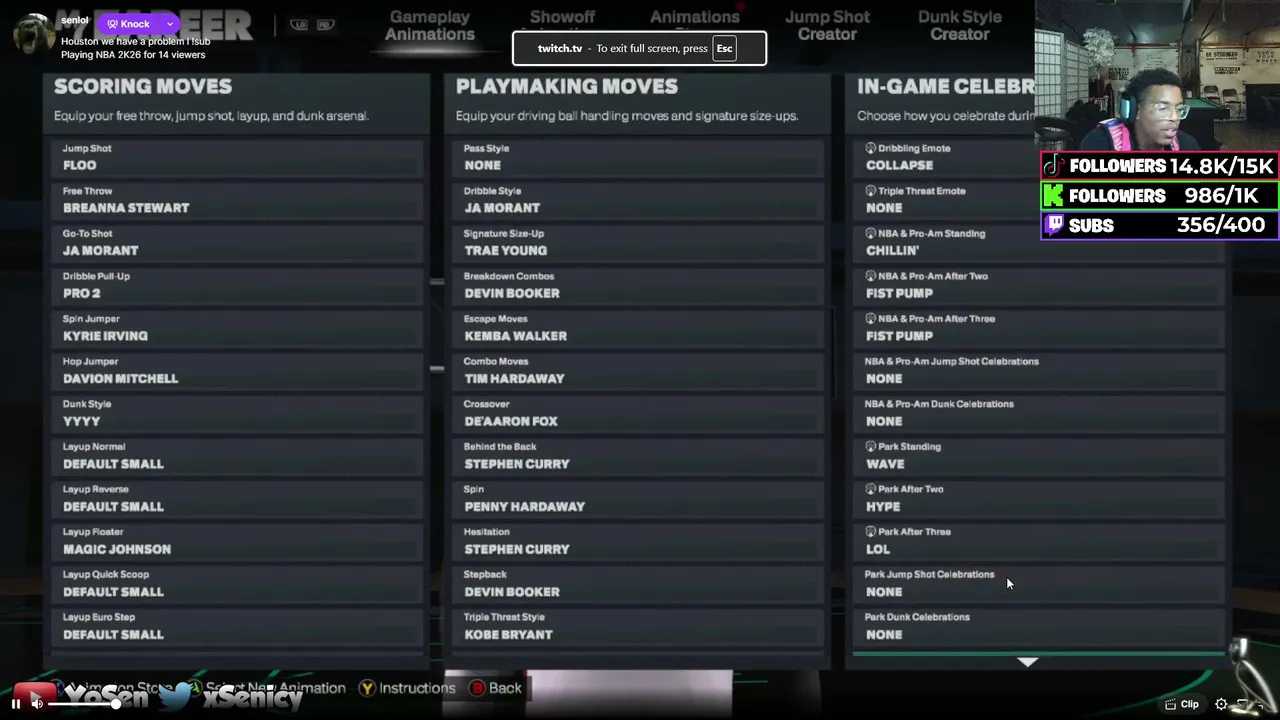Adjust the Twitch volume slider
The height and width of the screenshot is (720, 1280).
pos(85,704)
